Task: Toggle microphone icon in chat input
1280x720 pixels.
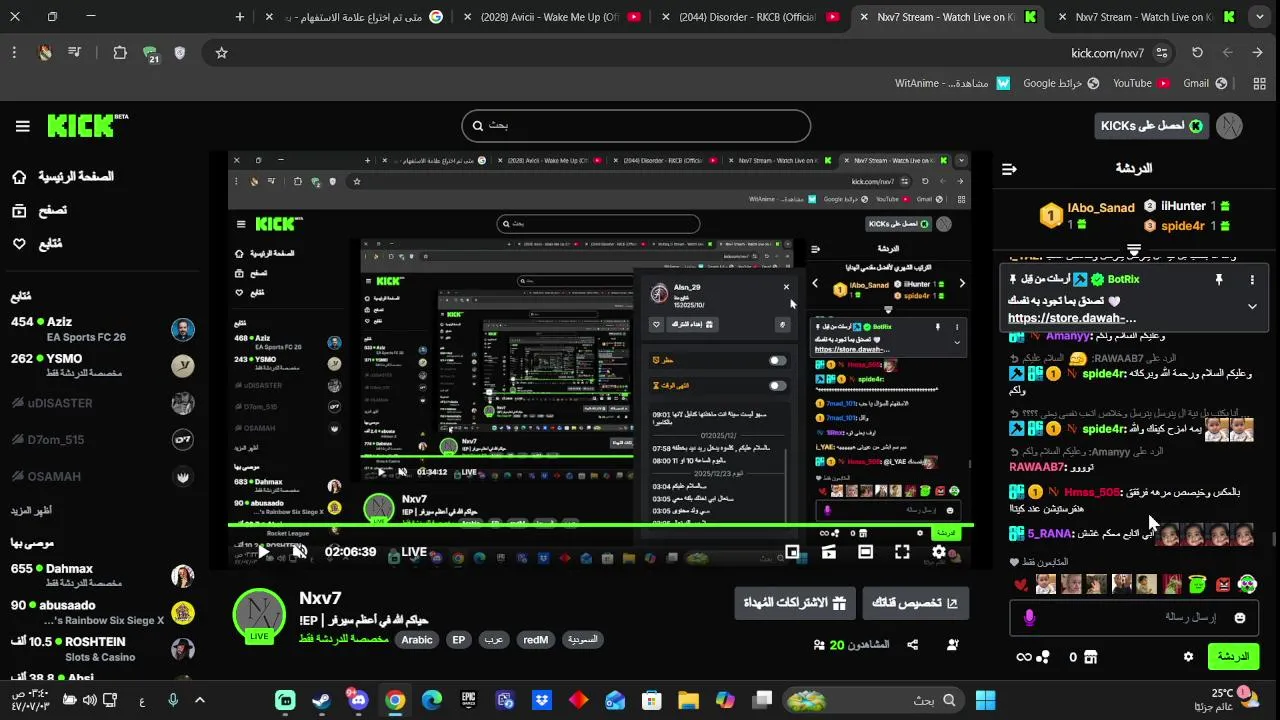Action: 1029,618
